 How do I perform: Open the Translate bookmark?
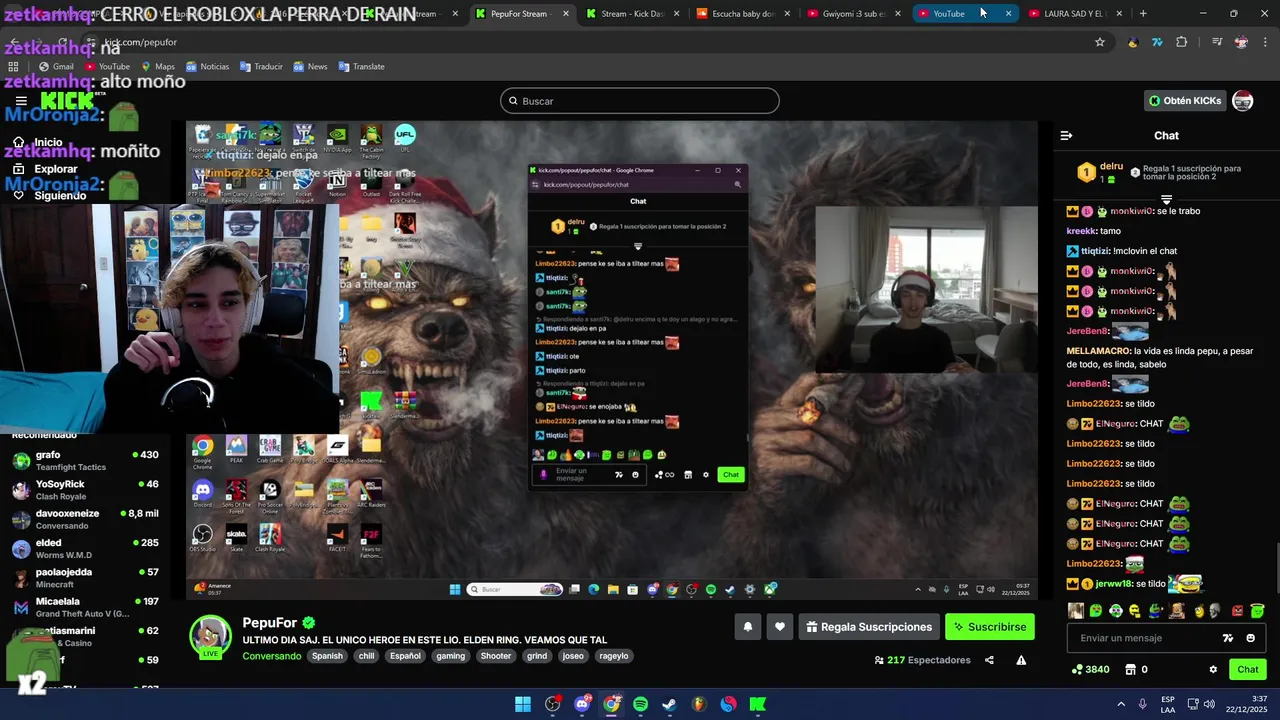(361, 67)
